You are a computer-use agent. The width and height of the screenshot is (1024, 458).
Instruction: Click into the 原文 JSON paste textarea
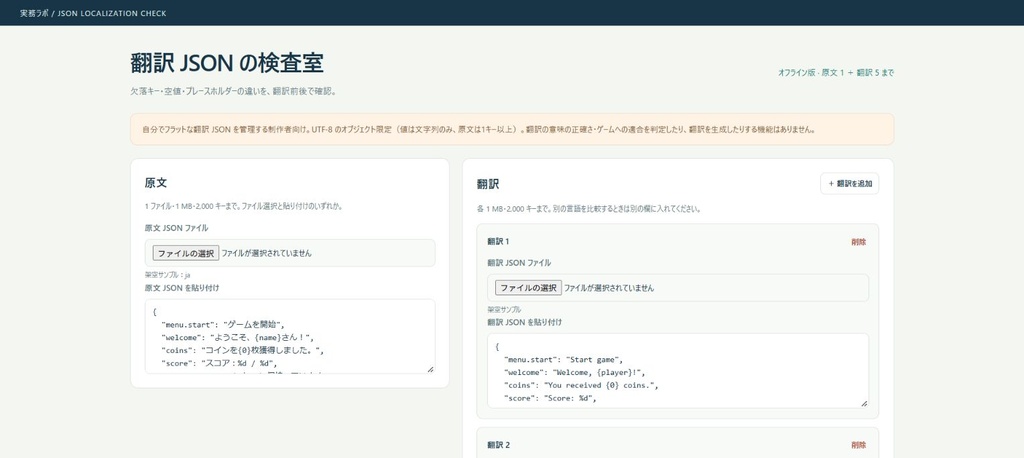(290, 336)
